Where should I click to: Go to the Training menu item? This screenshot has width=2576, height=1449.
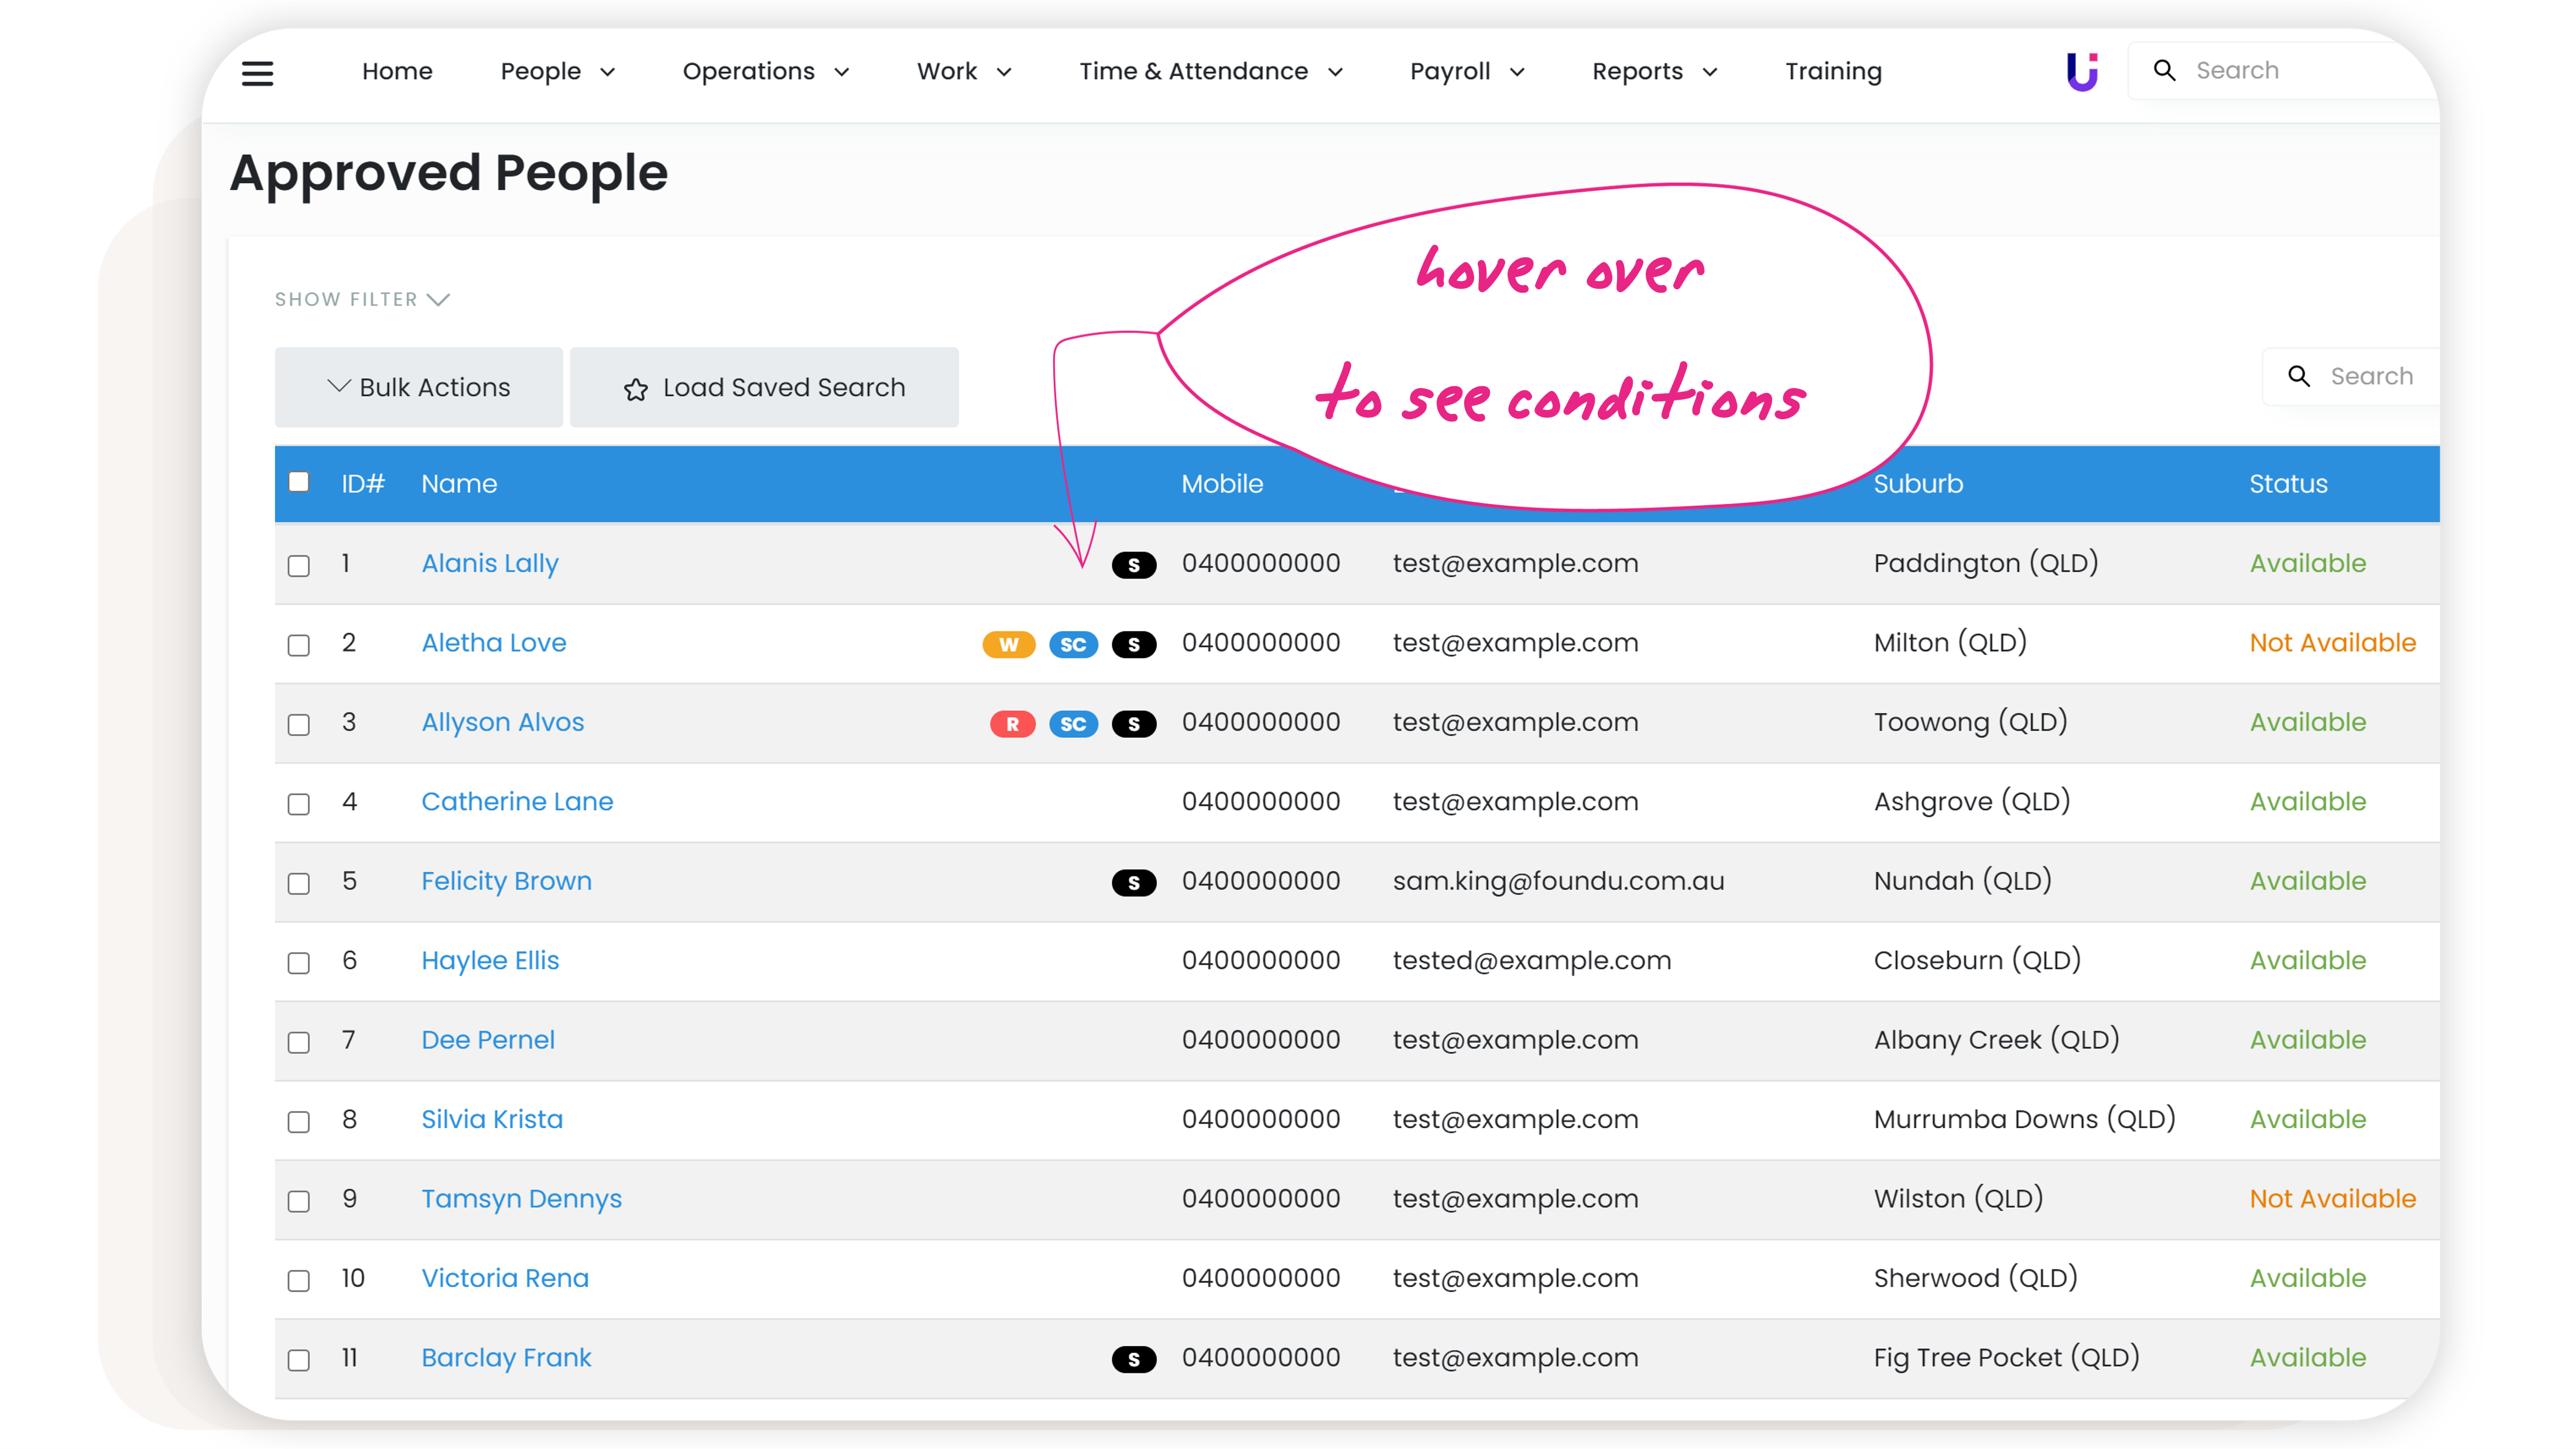tap(1833, 71)
